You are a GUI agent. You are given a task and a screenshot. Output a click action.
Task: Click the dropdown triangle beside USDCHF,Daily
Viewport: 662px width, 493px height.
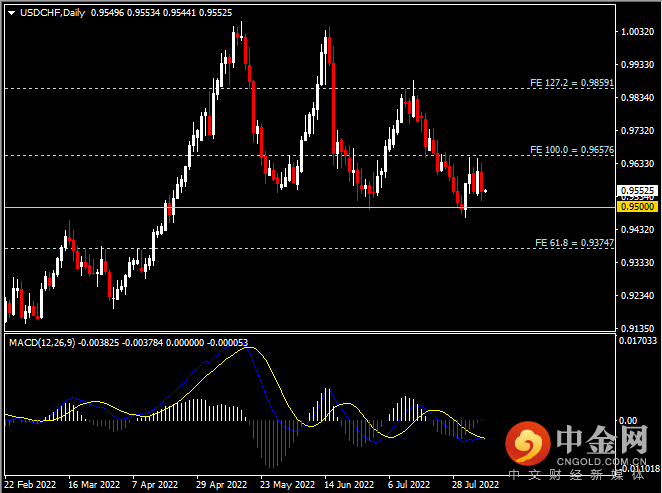pos(11,13)
